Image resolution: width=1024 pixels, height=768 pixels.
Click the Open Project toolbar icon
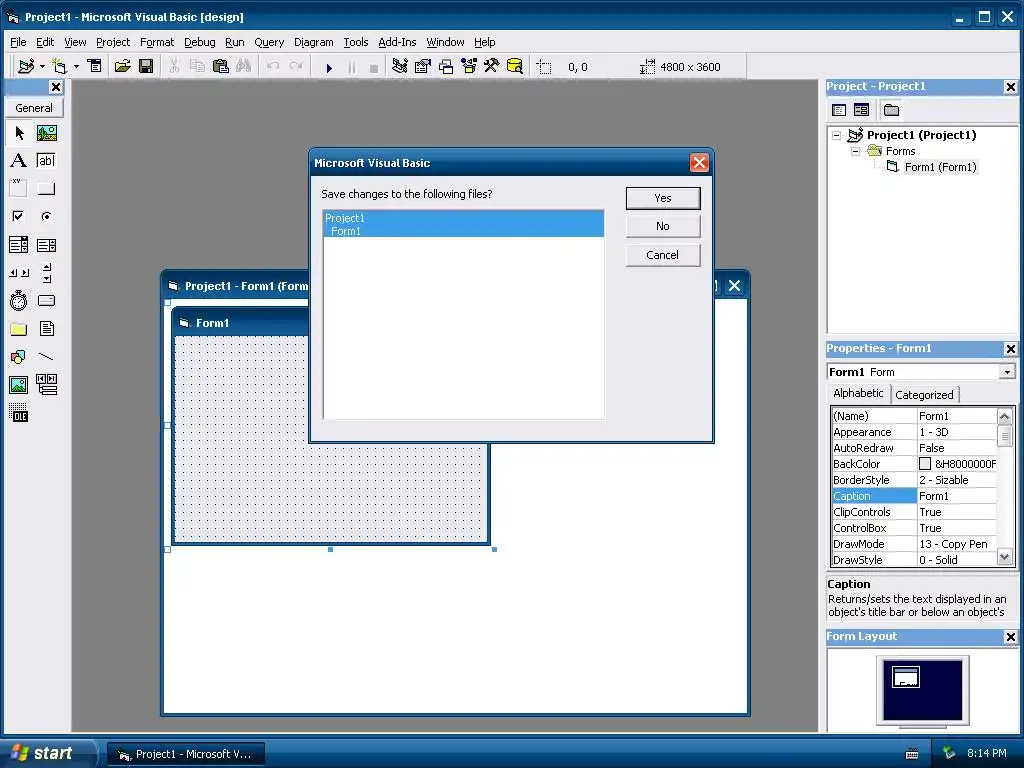pos(122,66)
